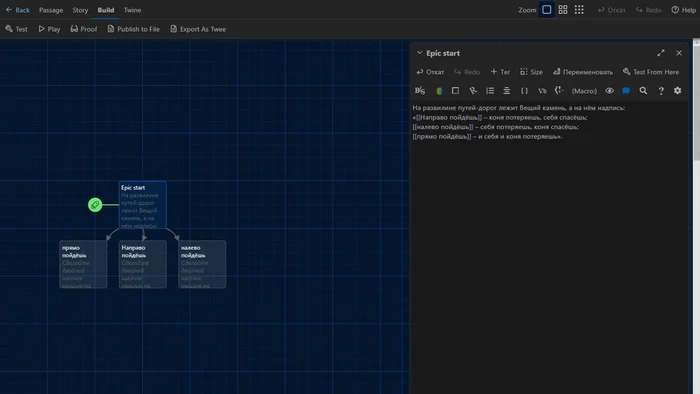Play the story
This screenshot has height=394, width=700.
click(49, 29)
